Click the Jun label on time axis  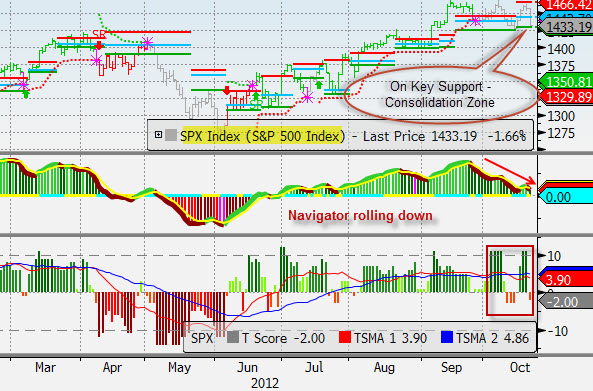[x=247, y=367]
